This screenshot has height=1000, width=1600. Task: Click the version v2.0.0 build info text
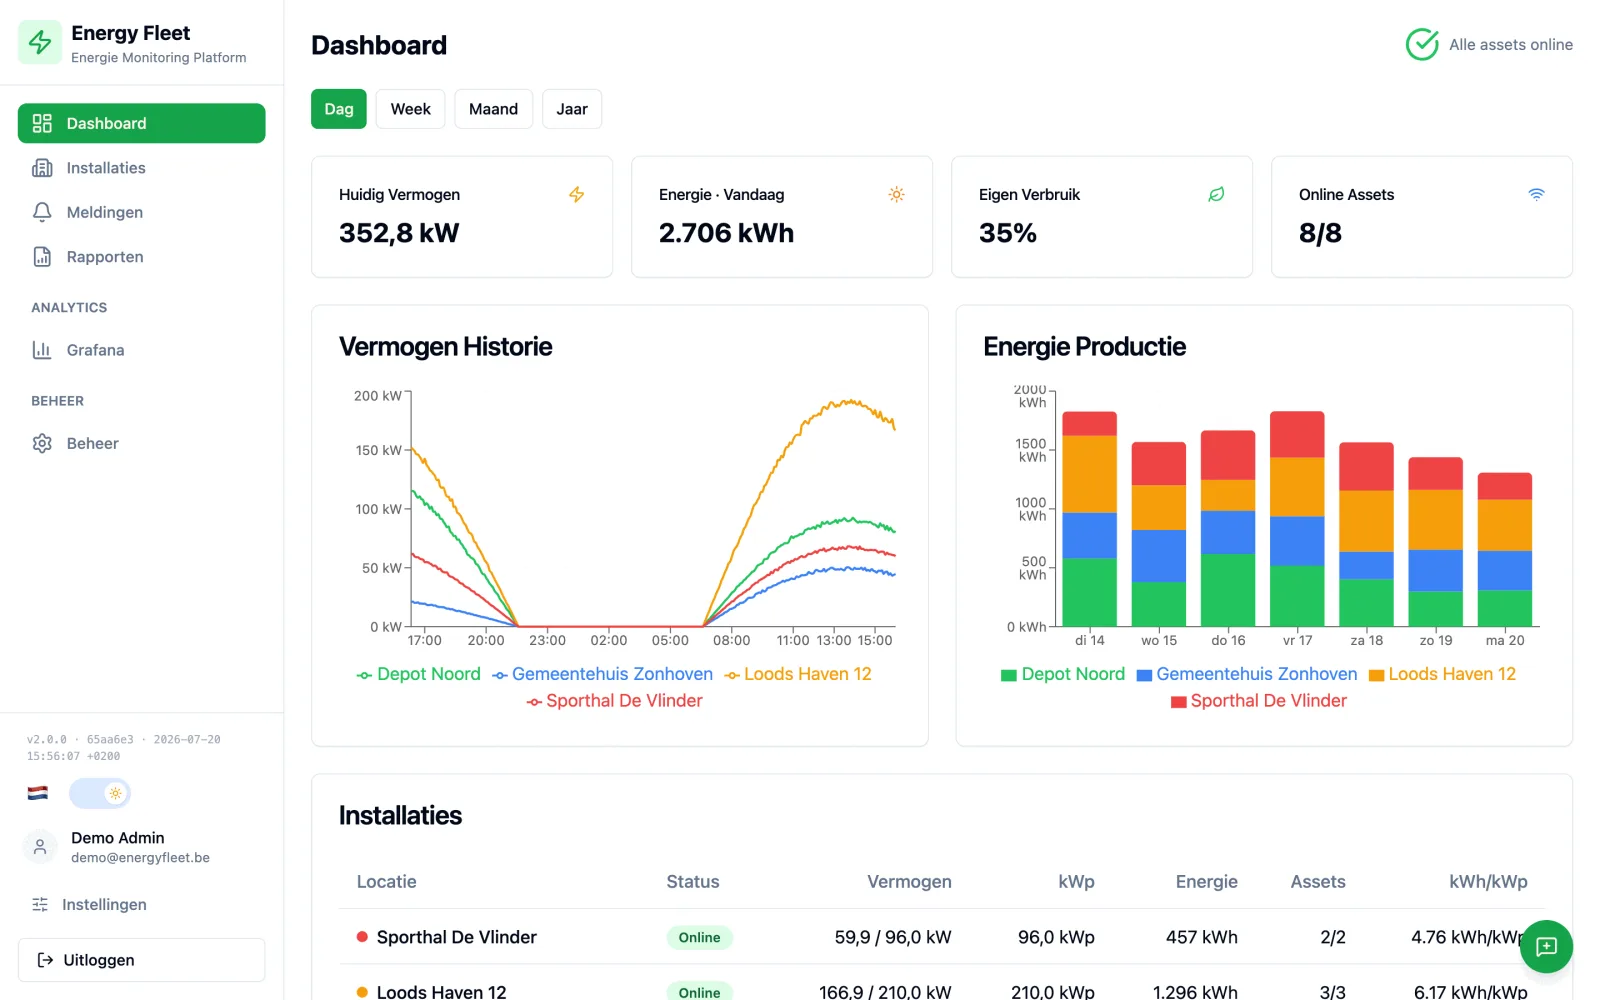pyautogui.click(x=123, y=748)
